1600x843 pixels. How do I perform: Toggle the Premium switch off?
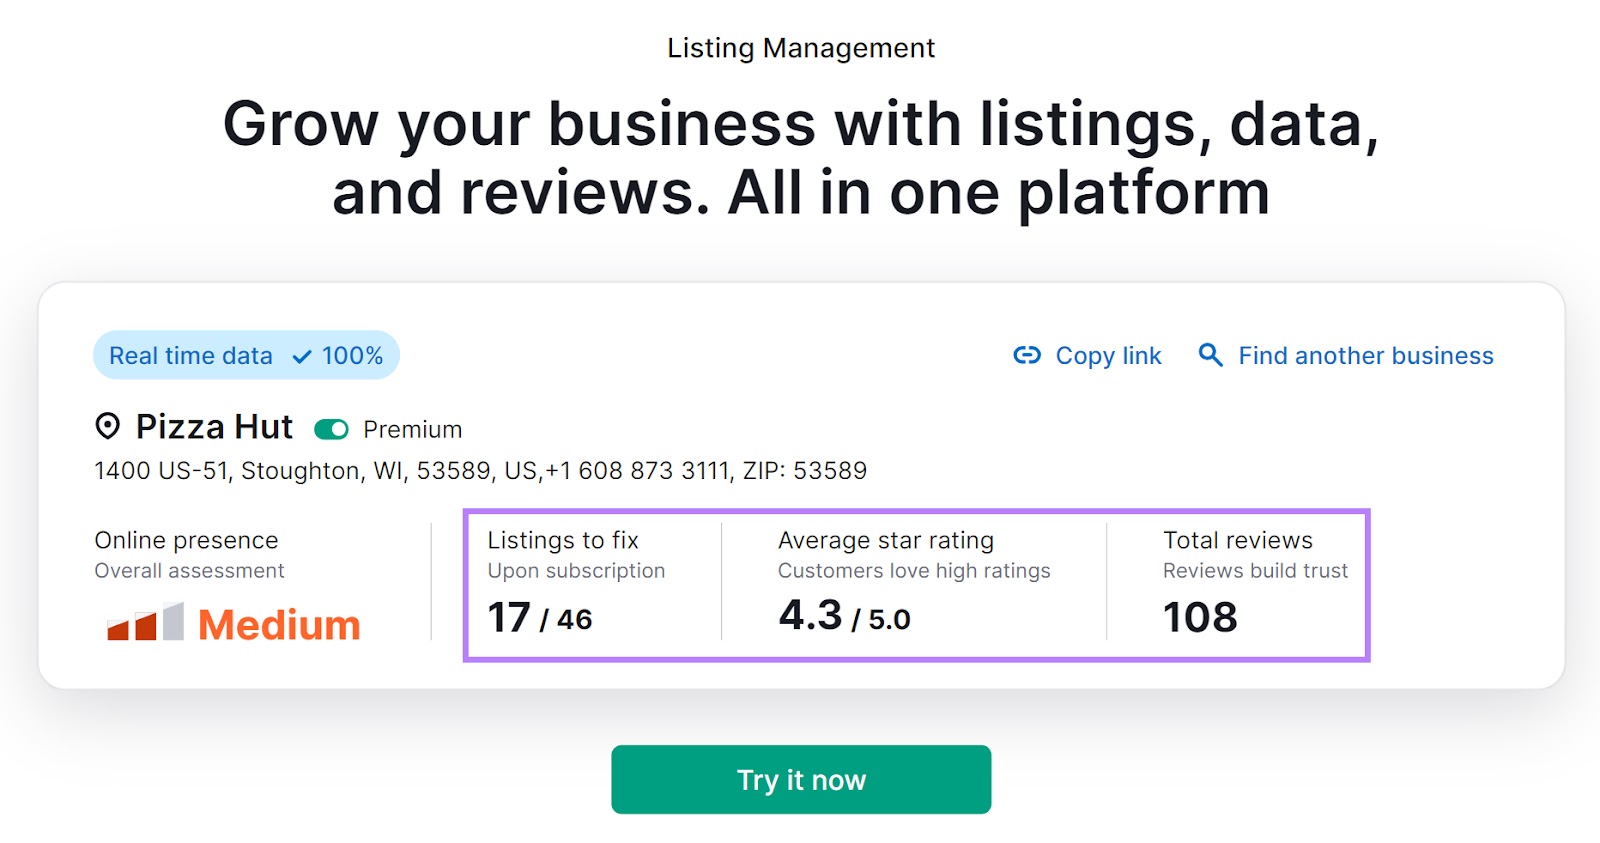click(331, 429)
